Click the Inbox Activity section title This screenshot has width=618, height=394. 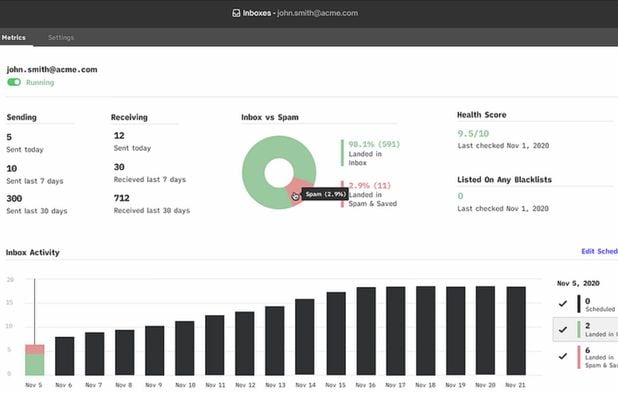click(33, 253)
